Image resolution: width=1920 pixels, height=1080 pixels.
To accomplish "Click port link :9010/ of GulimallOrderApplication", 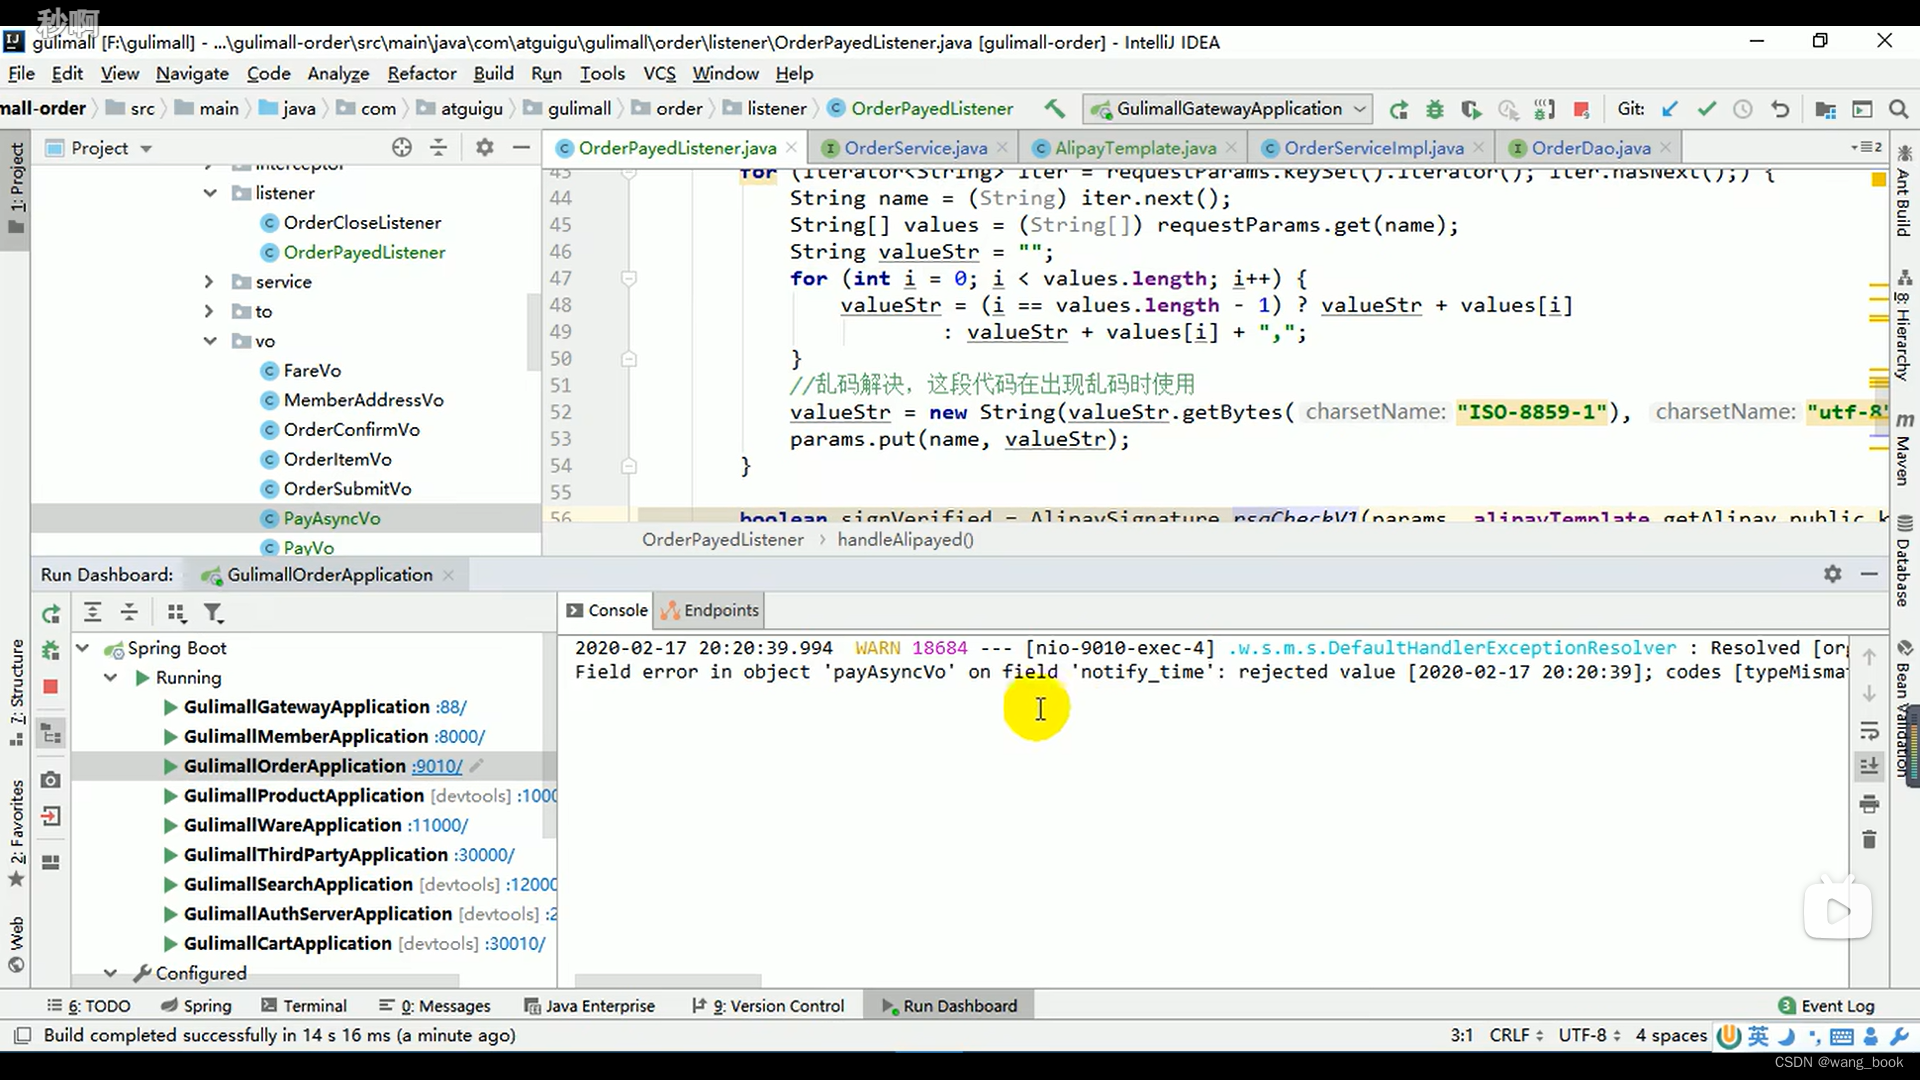I will 437,766.
